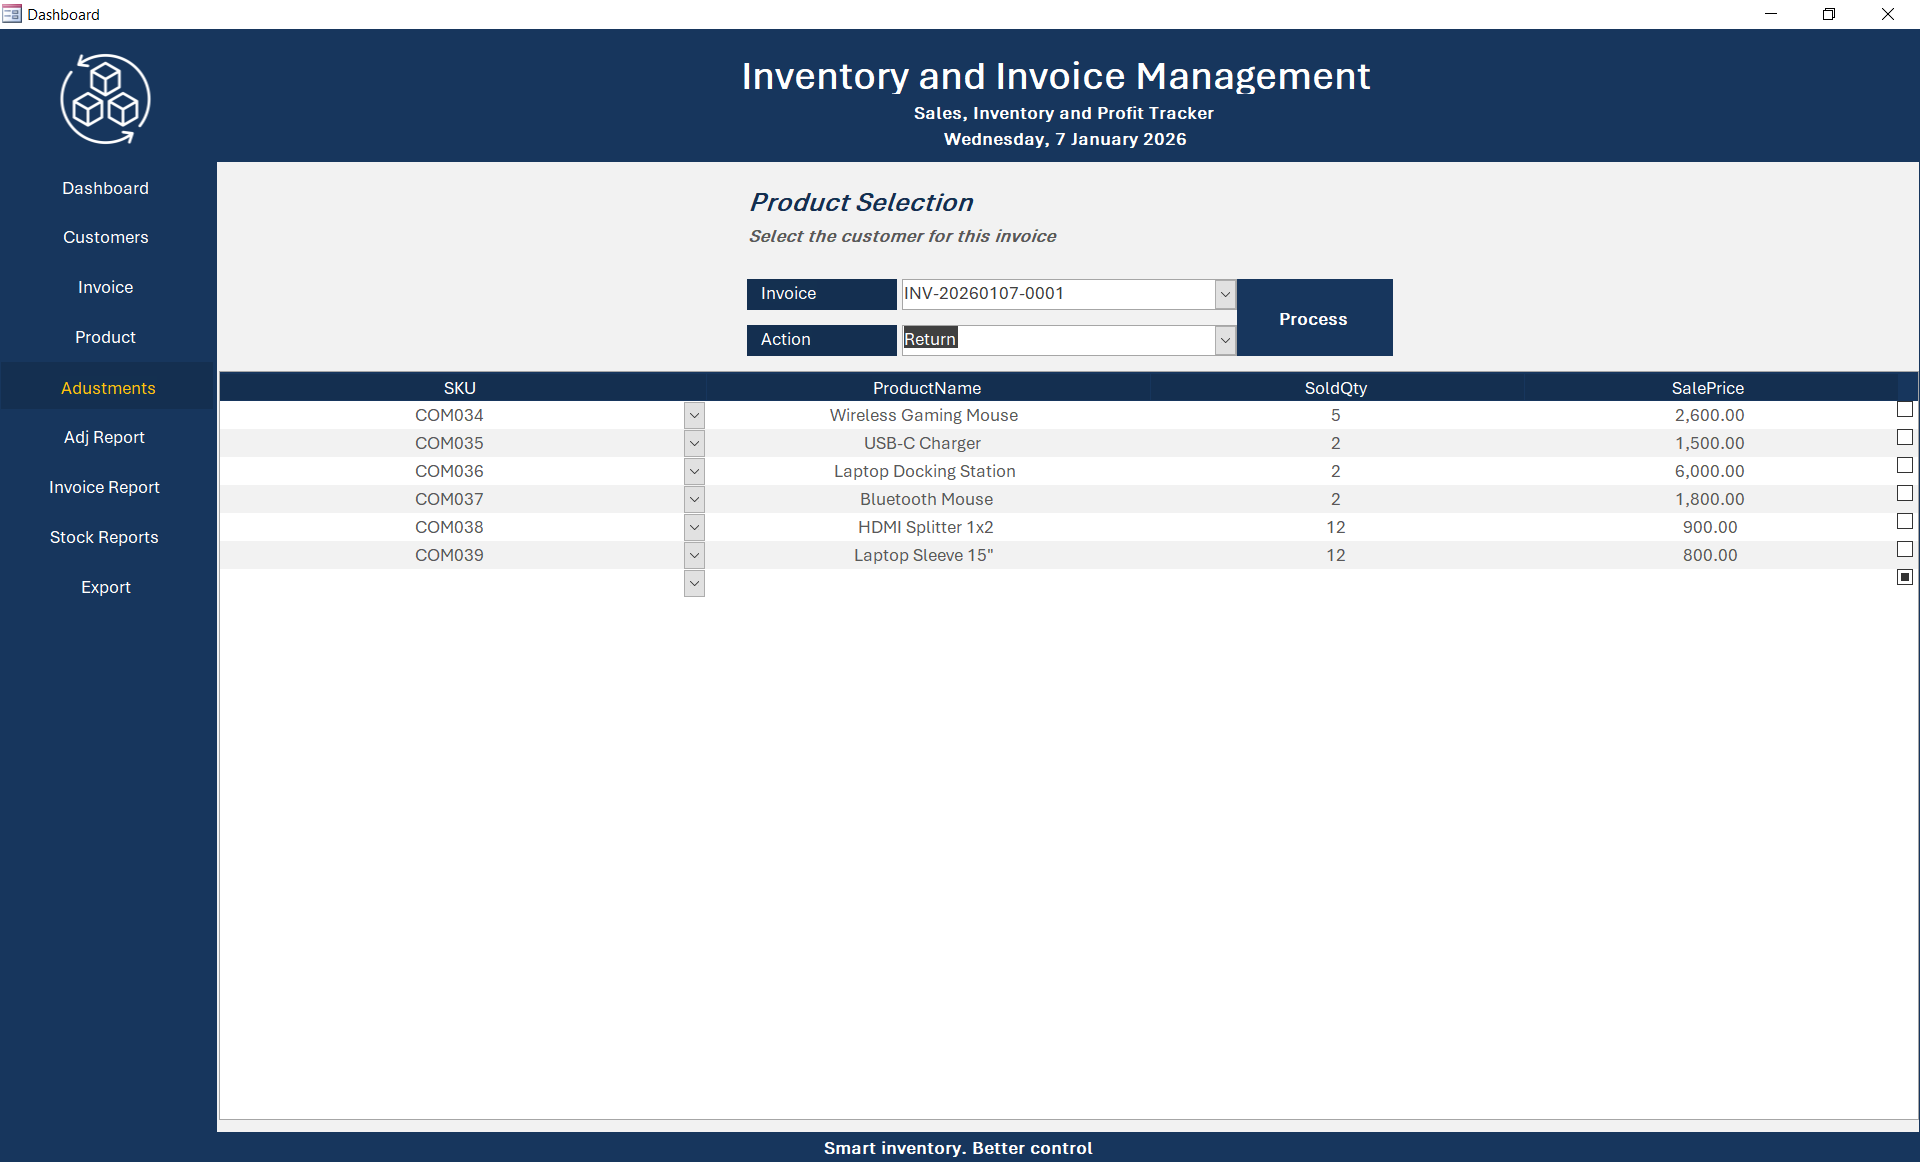Open the Stock Reports page
1920x1162 pixels.
(x=105, y=537)
